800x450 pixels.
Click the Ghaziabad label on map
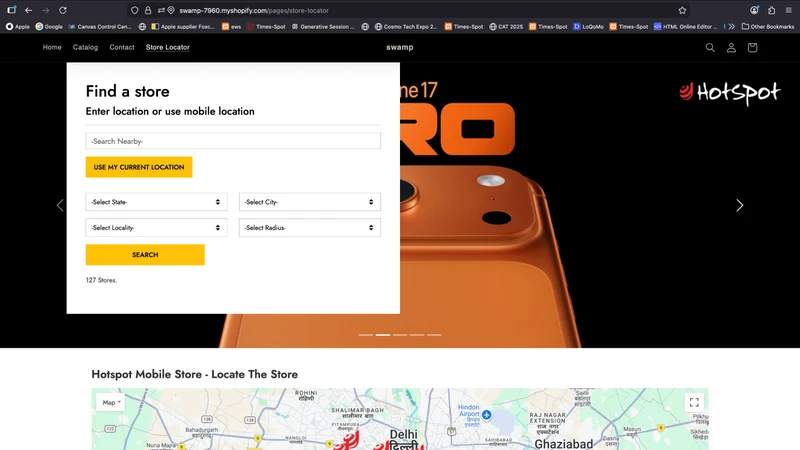tap(564, 444)
